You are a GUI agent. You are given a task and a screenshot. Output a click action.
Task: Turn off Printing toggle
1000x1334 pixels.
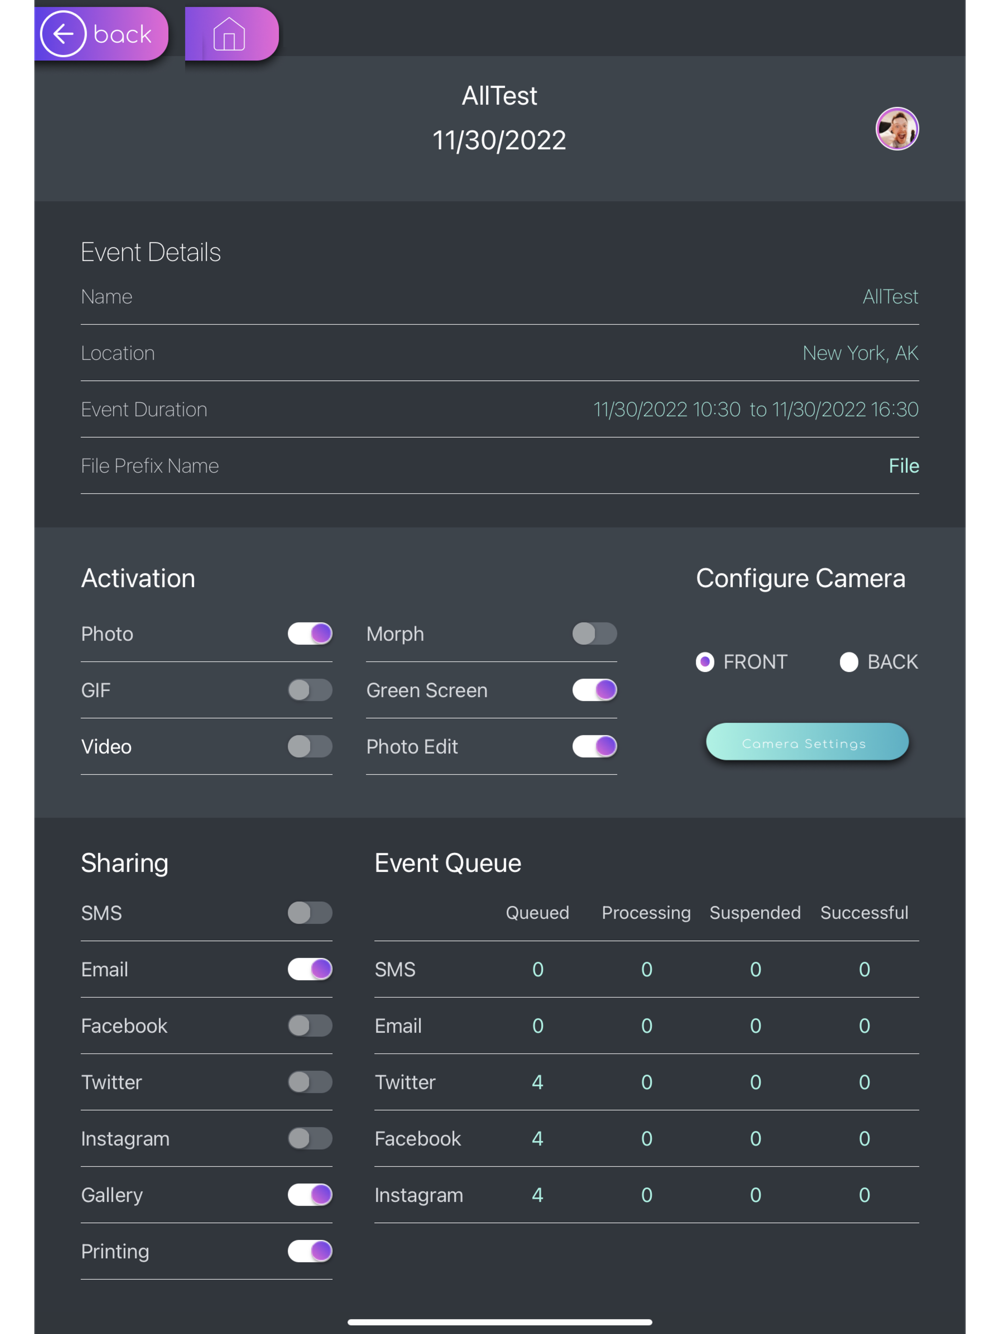coord(310,1251)
